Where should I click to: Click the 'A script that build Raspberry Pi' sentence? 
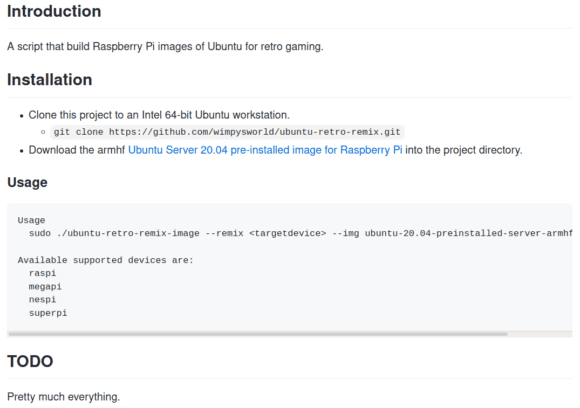tap(165, 47)
